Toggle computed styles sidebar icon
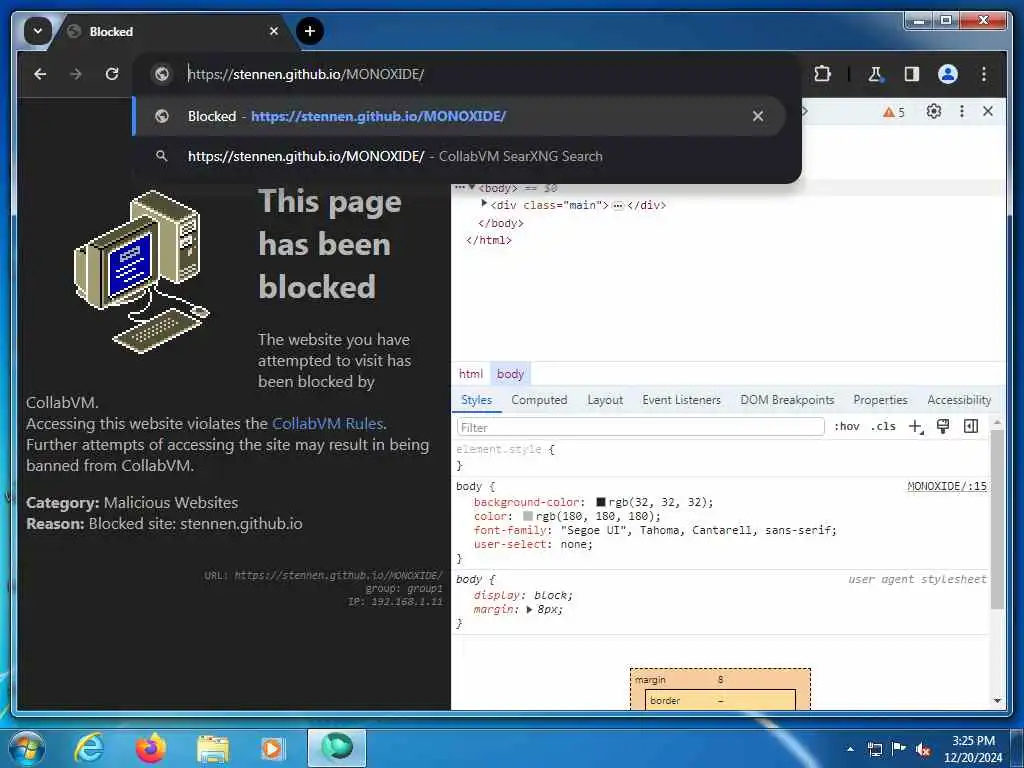Screen dimensions: 1024x768 point(971,426)
